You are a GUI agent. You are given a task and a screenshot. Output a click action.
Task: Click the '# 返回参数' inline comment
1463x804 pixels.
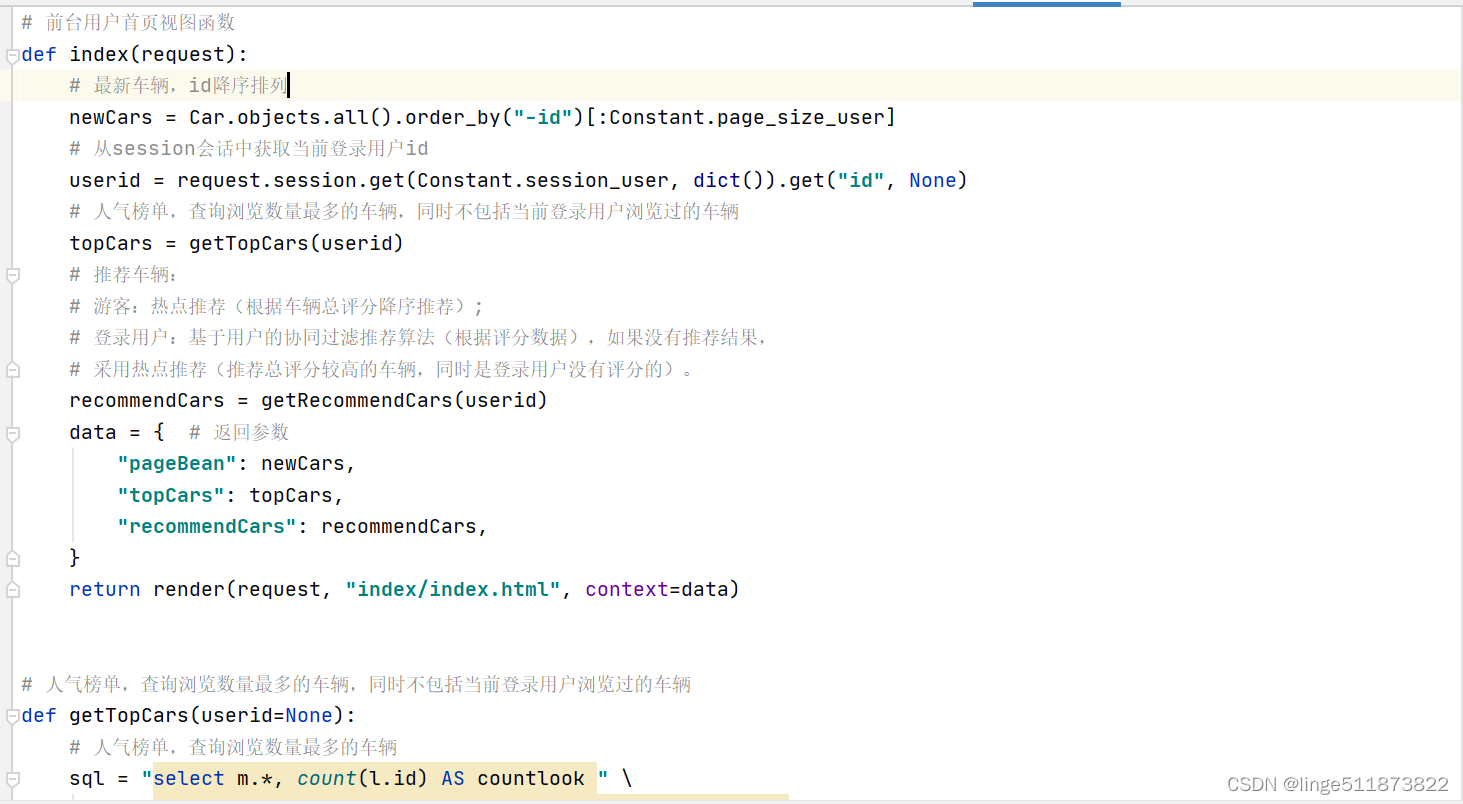(x=238, y=432)
